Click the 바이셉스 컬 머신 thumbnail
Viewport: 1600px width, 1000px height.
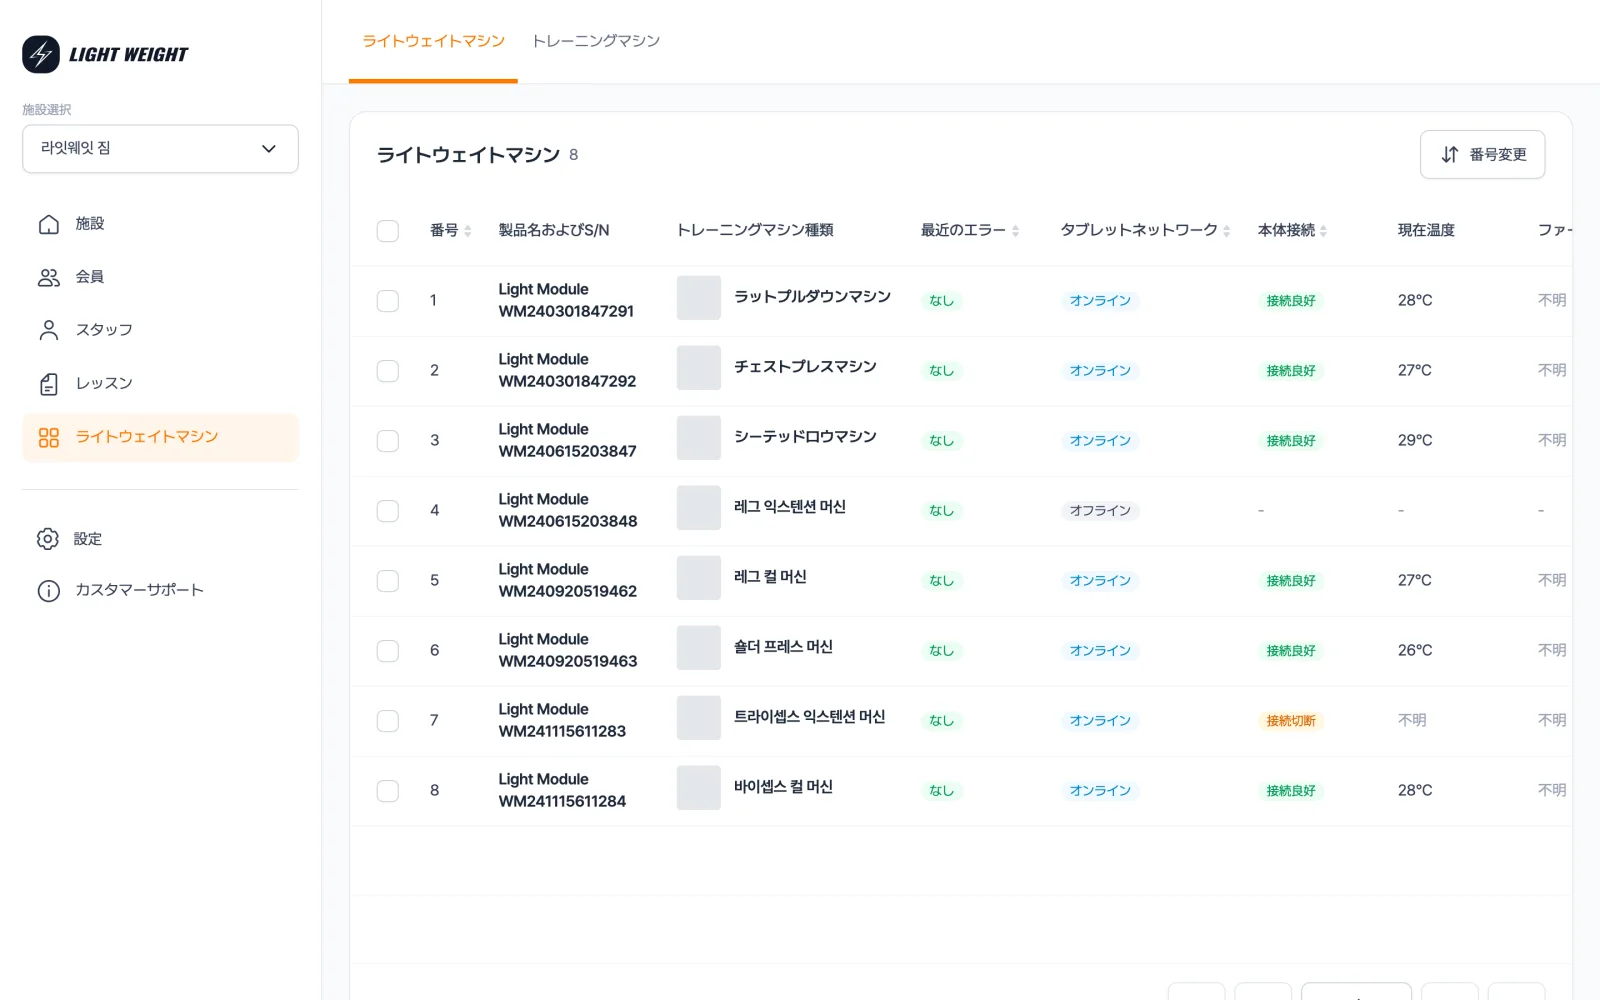[698, 788]
